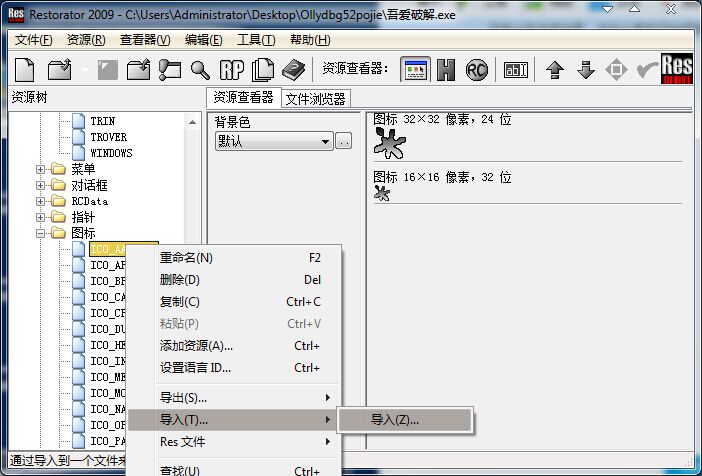Image resolution: width=702 pixels, height=476 pixels.
Task: Select the WINDOWS tree item
Action: click(111, 153)
